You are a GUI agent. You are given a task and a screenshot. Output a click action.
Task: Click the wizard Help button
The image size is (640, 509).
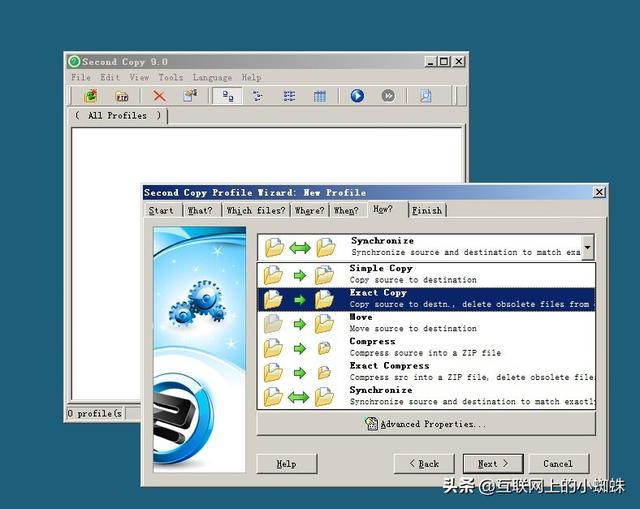pyautogui.click(x=287, y=464)
